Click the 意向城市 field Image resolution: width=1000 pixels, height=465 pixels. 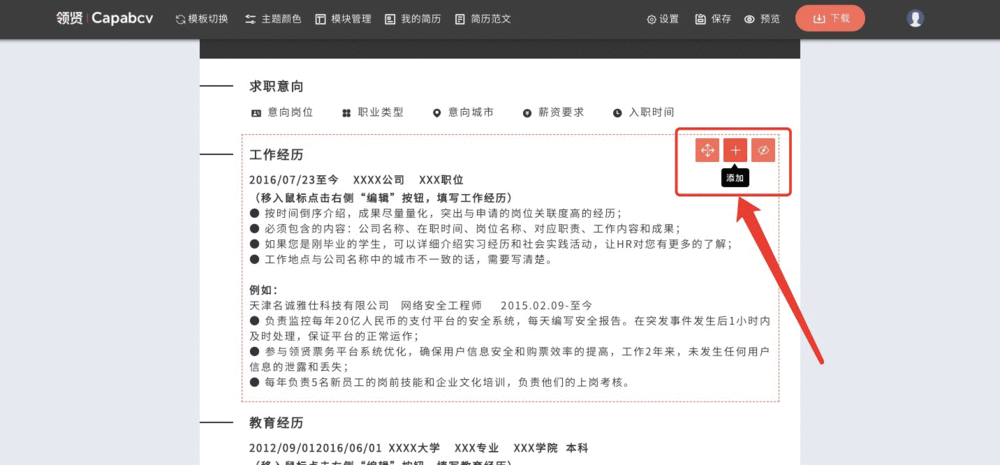[x=463, y=112]
